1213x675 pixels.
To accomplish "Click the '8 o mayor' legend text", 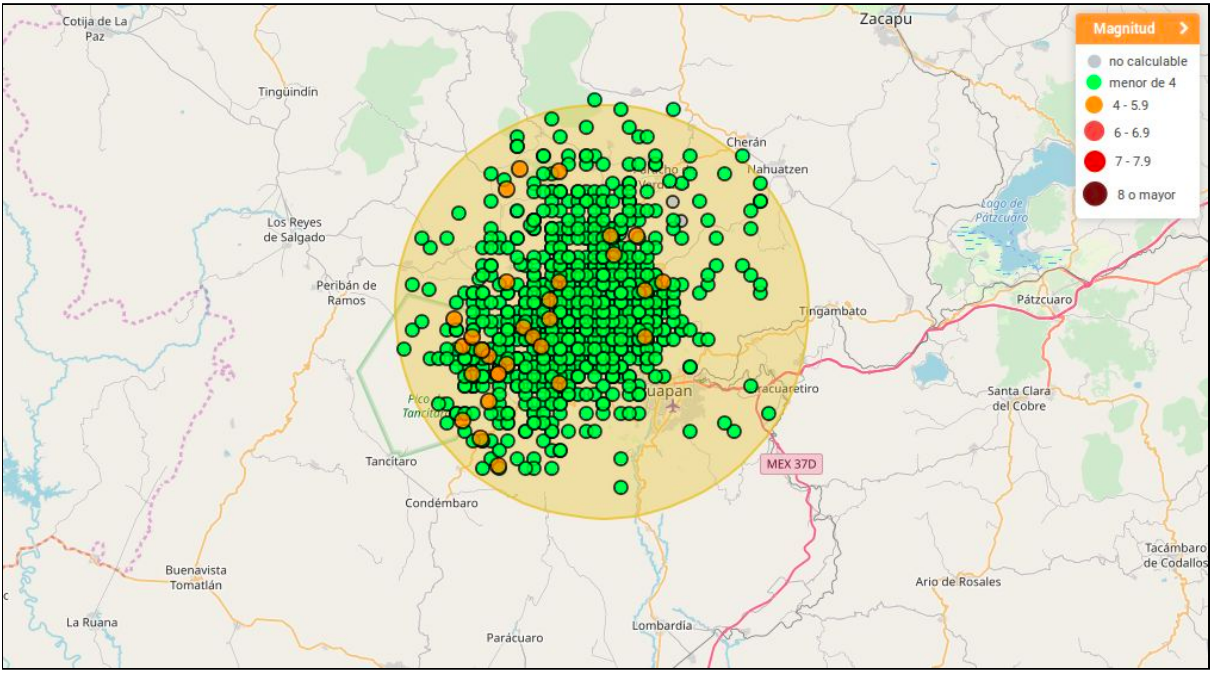I will pos(1146,195).
